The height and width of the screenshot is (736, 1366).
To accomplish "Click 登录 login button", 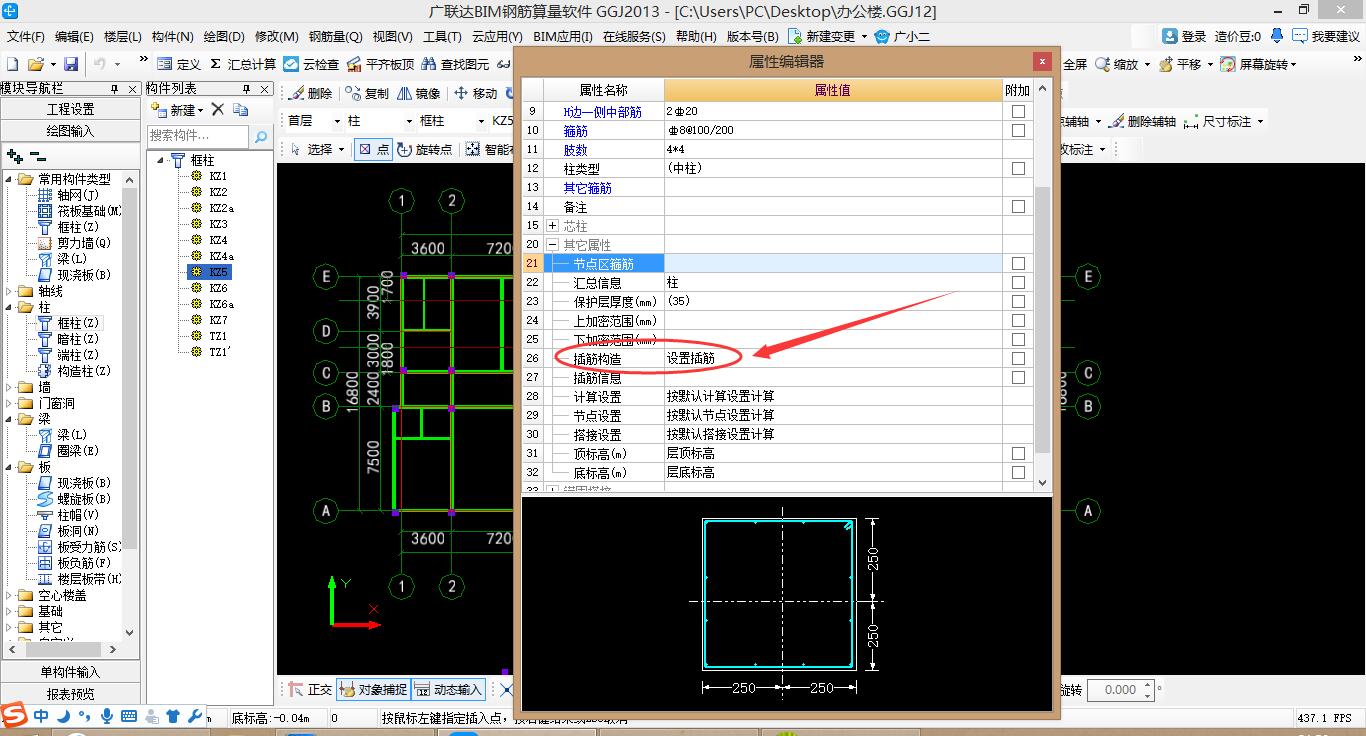I will [1184, 36].
